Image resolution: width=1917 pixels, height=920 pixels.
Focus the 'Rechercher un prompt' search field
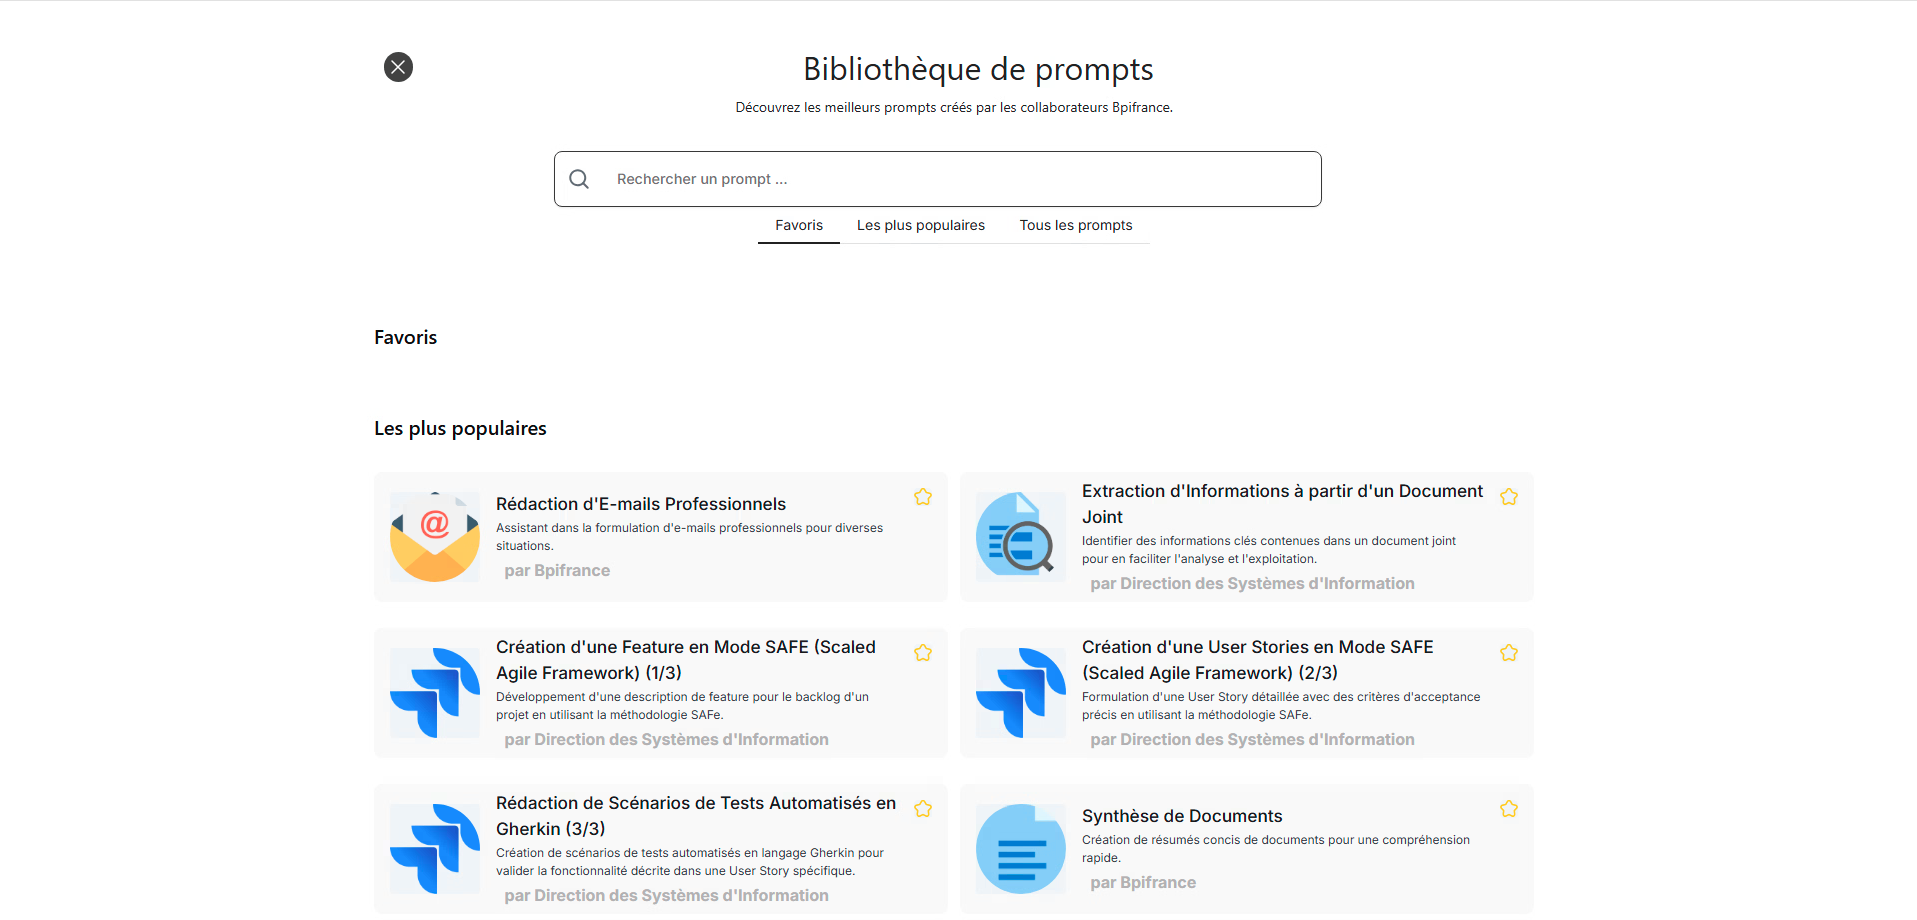point(938,179)
